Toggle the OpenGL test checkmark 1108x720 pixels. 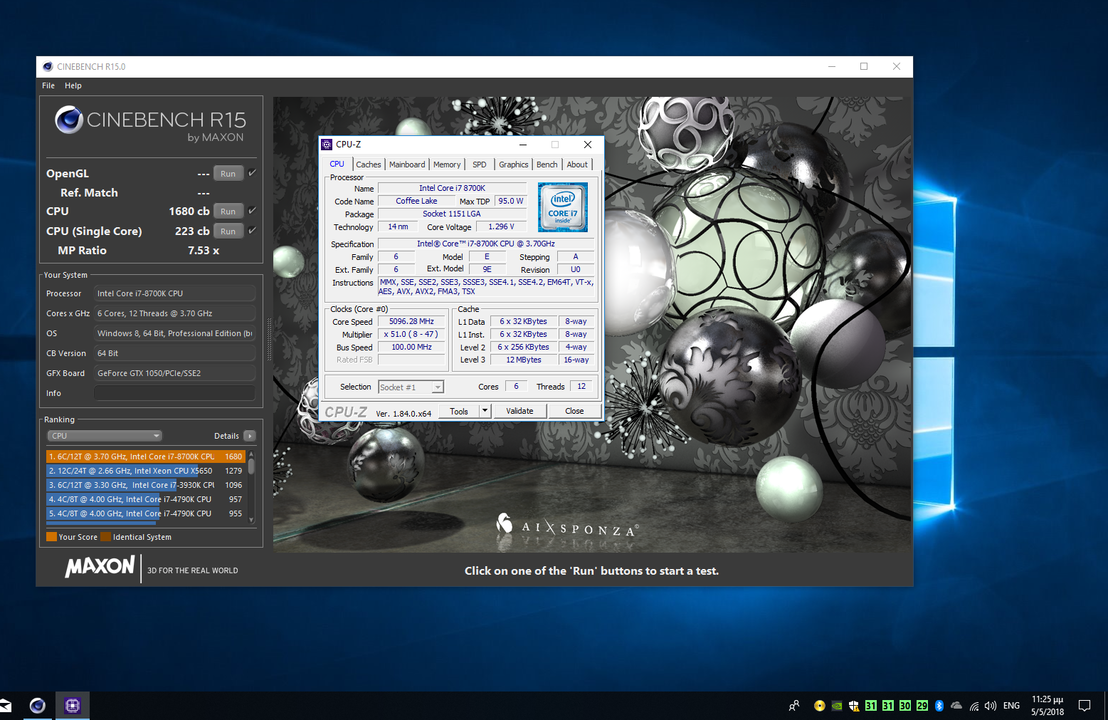pyautogui.click(x=252, y=173)
